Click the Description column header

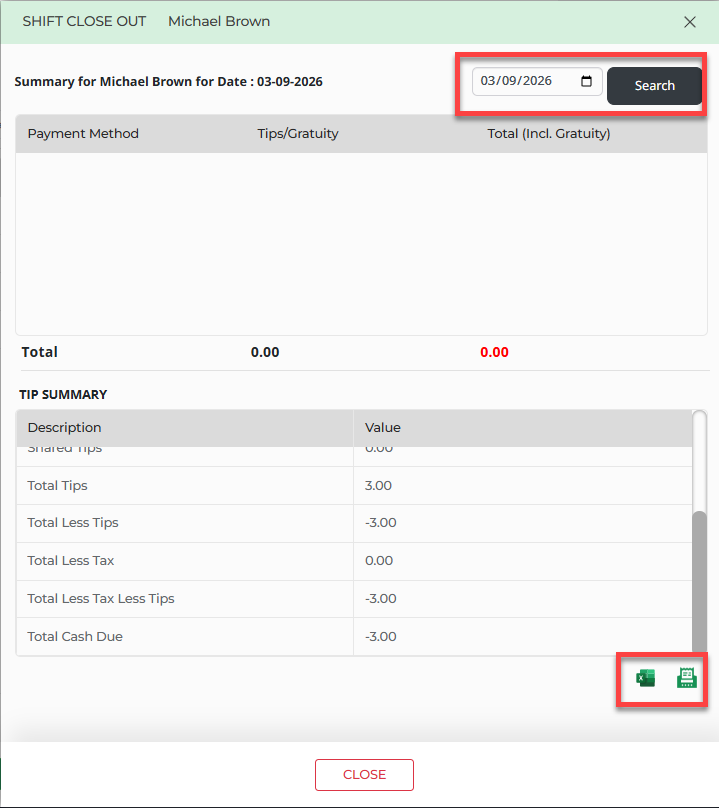65,427
